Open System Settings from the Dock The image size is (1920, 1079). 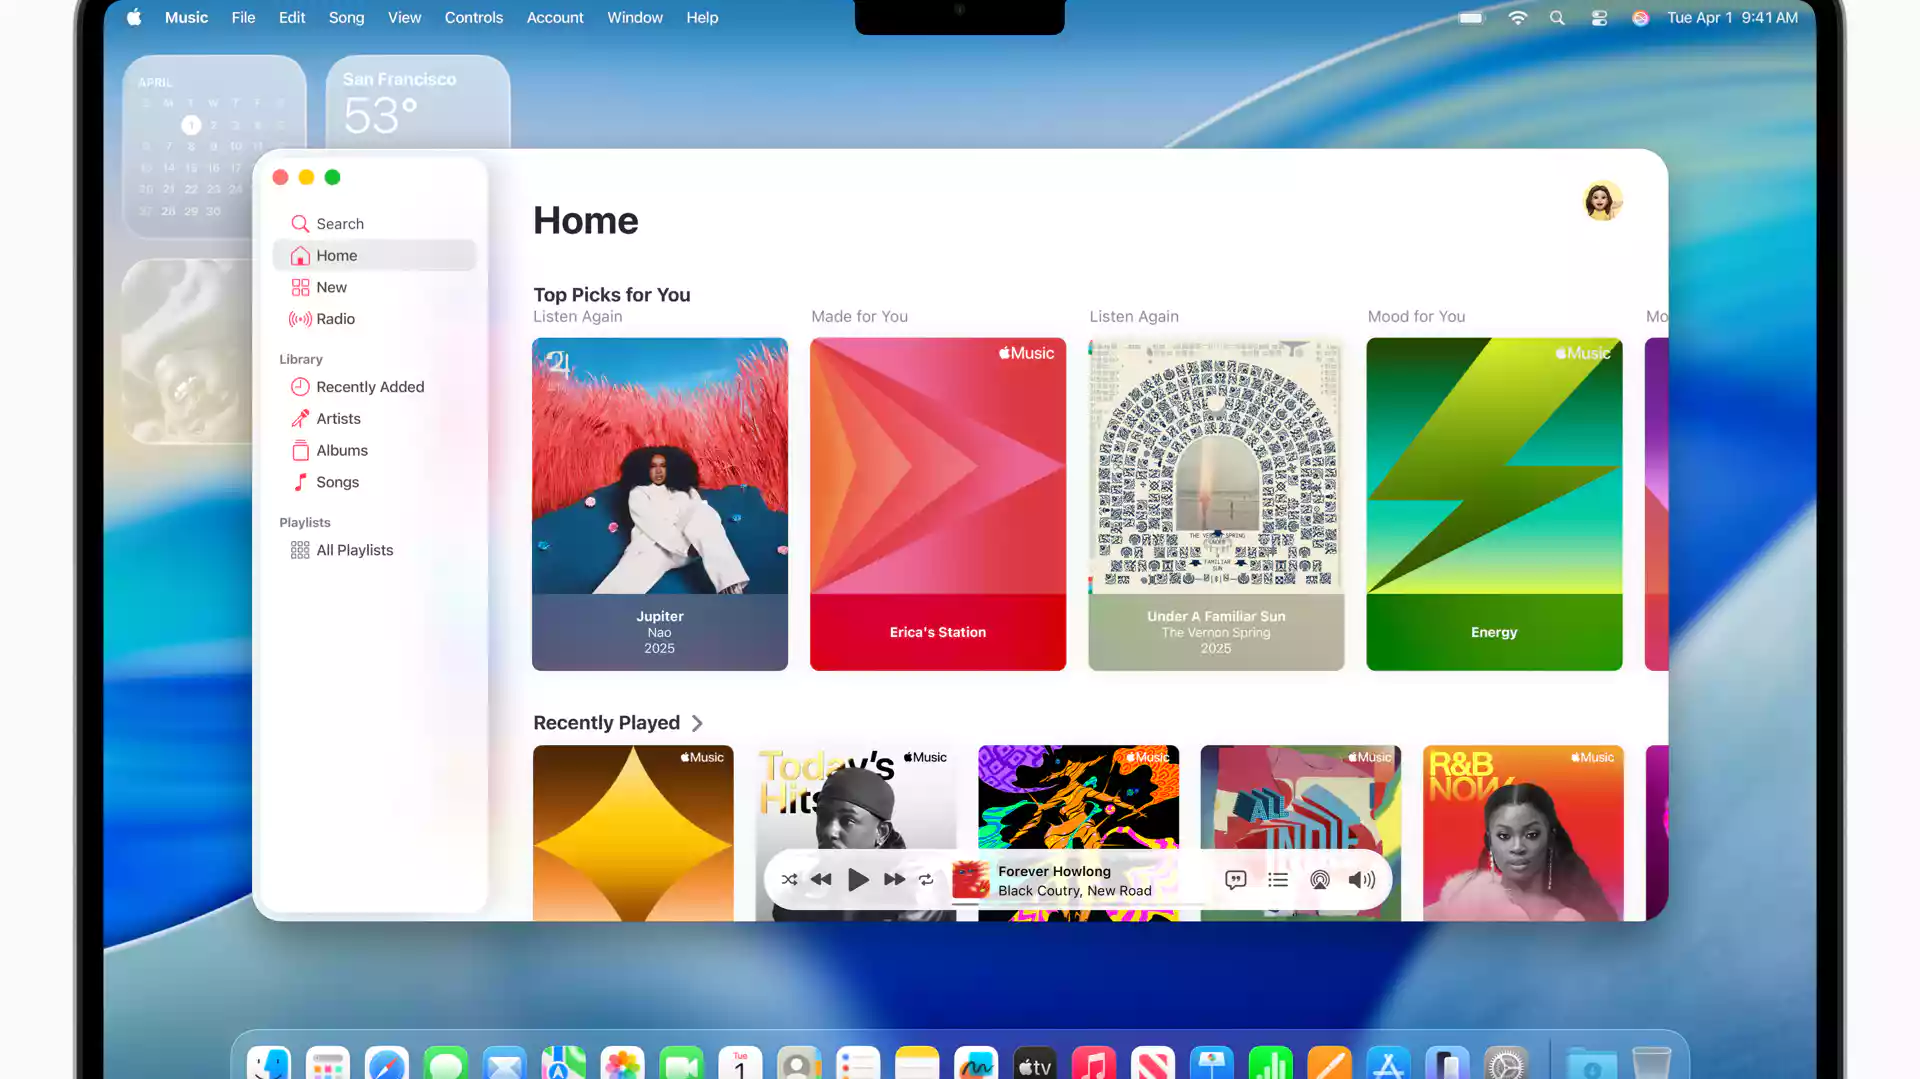(x=1506, y=1064)
